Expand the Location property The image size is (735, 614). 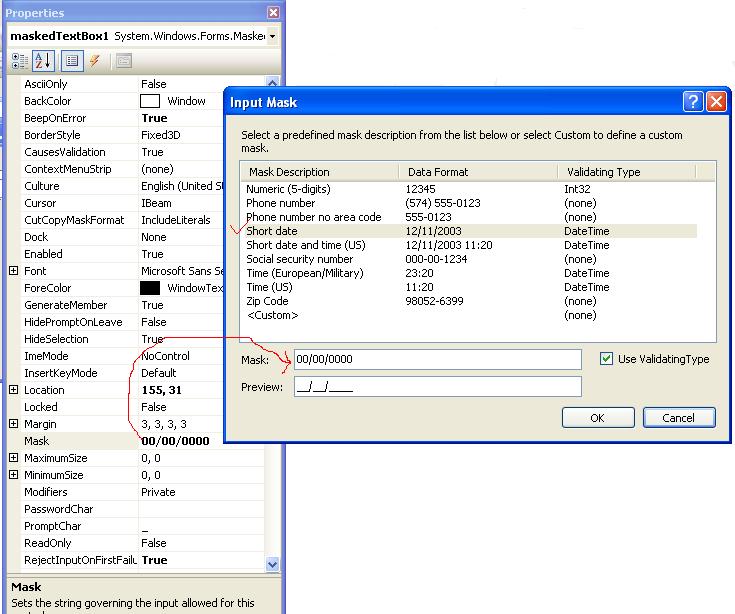pyautogui.click(x=14, y=390)
